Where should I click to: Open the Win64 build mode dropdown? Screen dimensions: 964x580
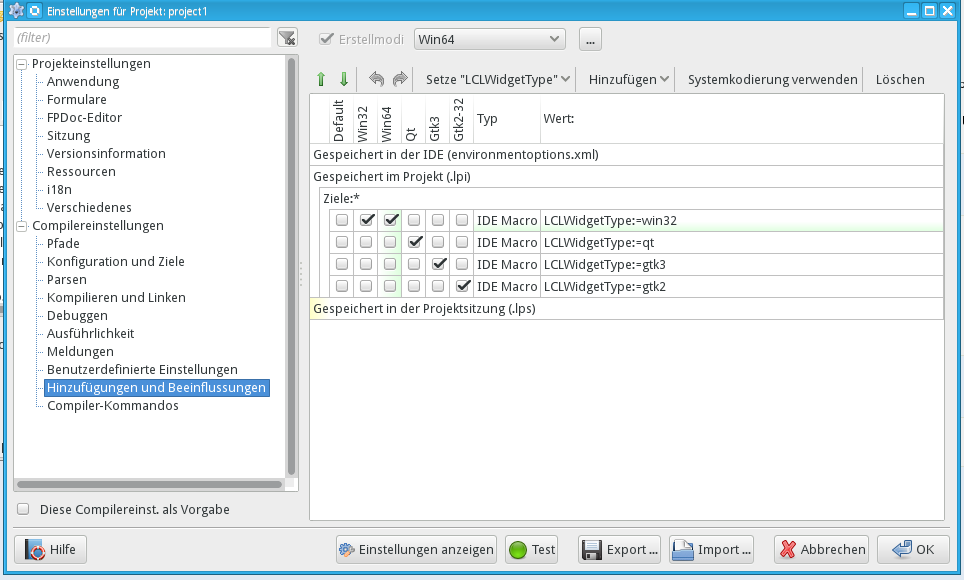coord(489,39)
